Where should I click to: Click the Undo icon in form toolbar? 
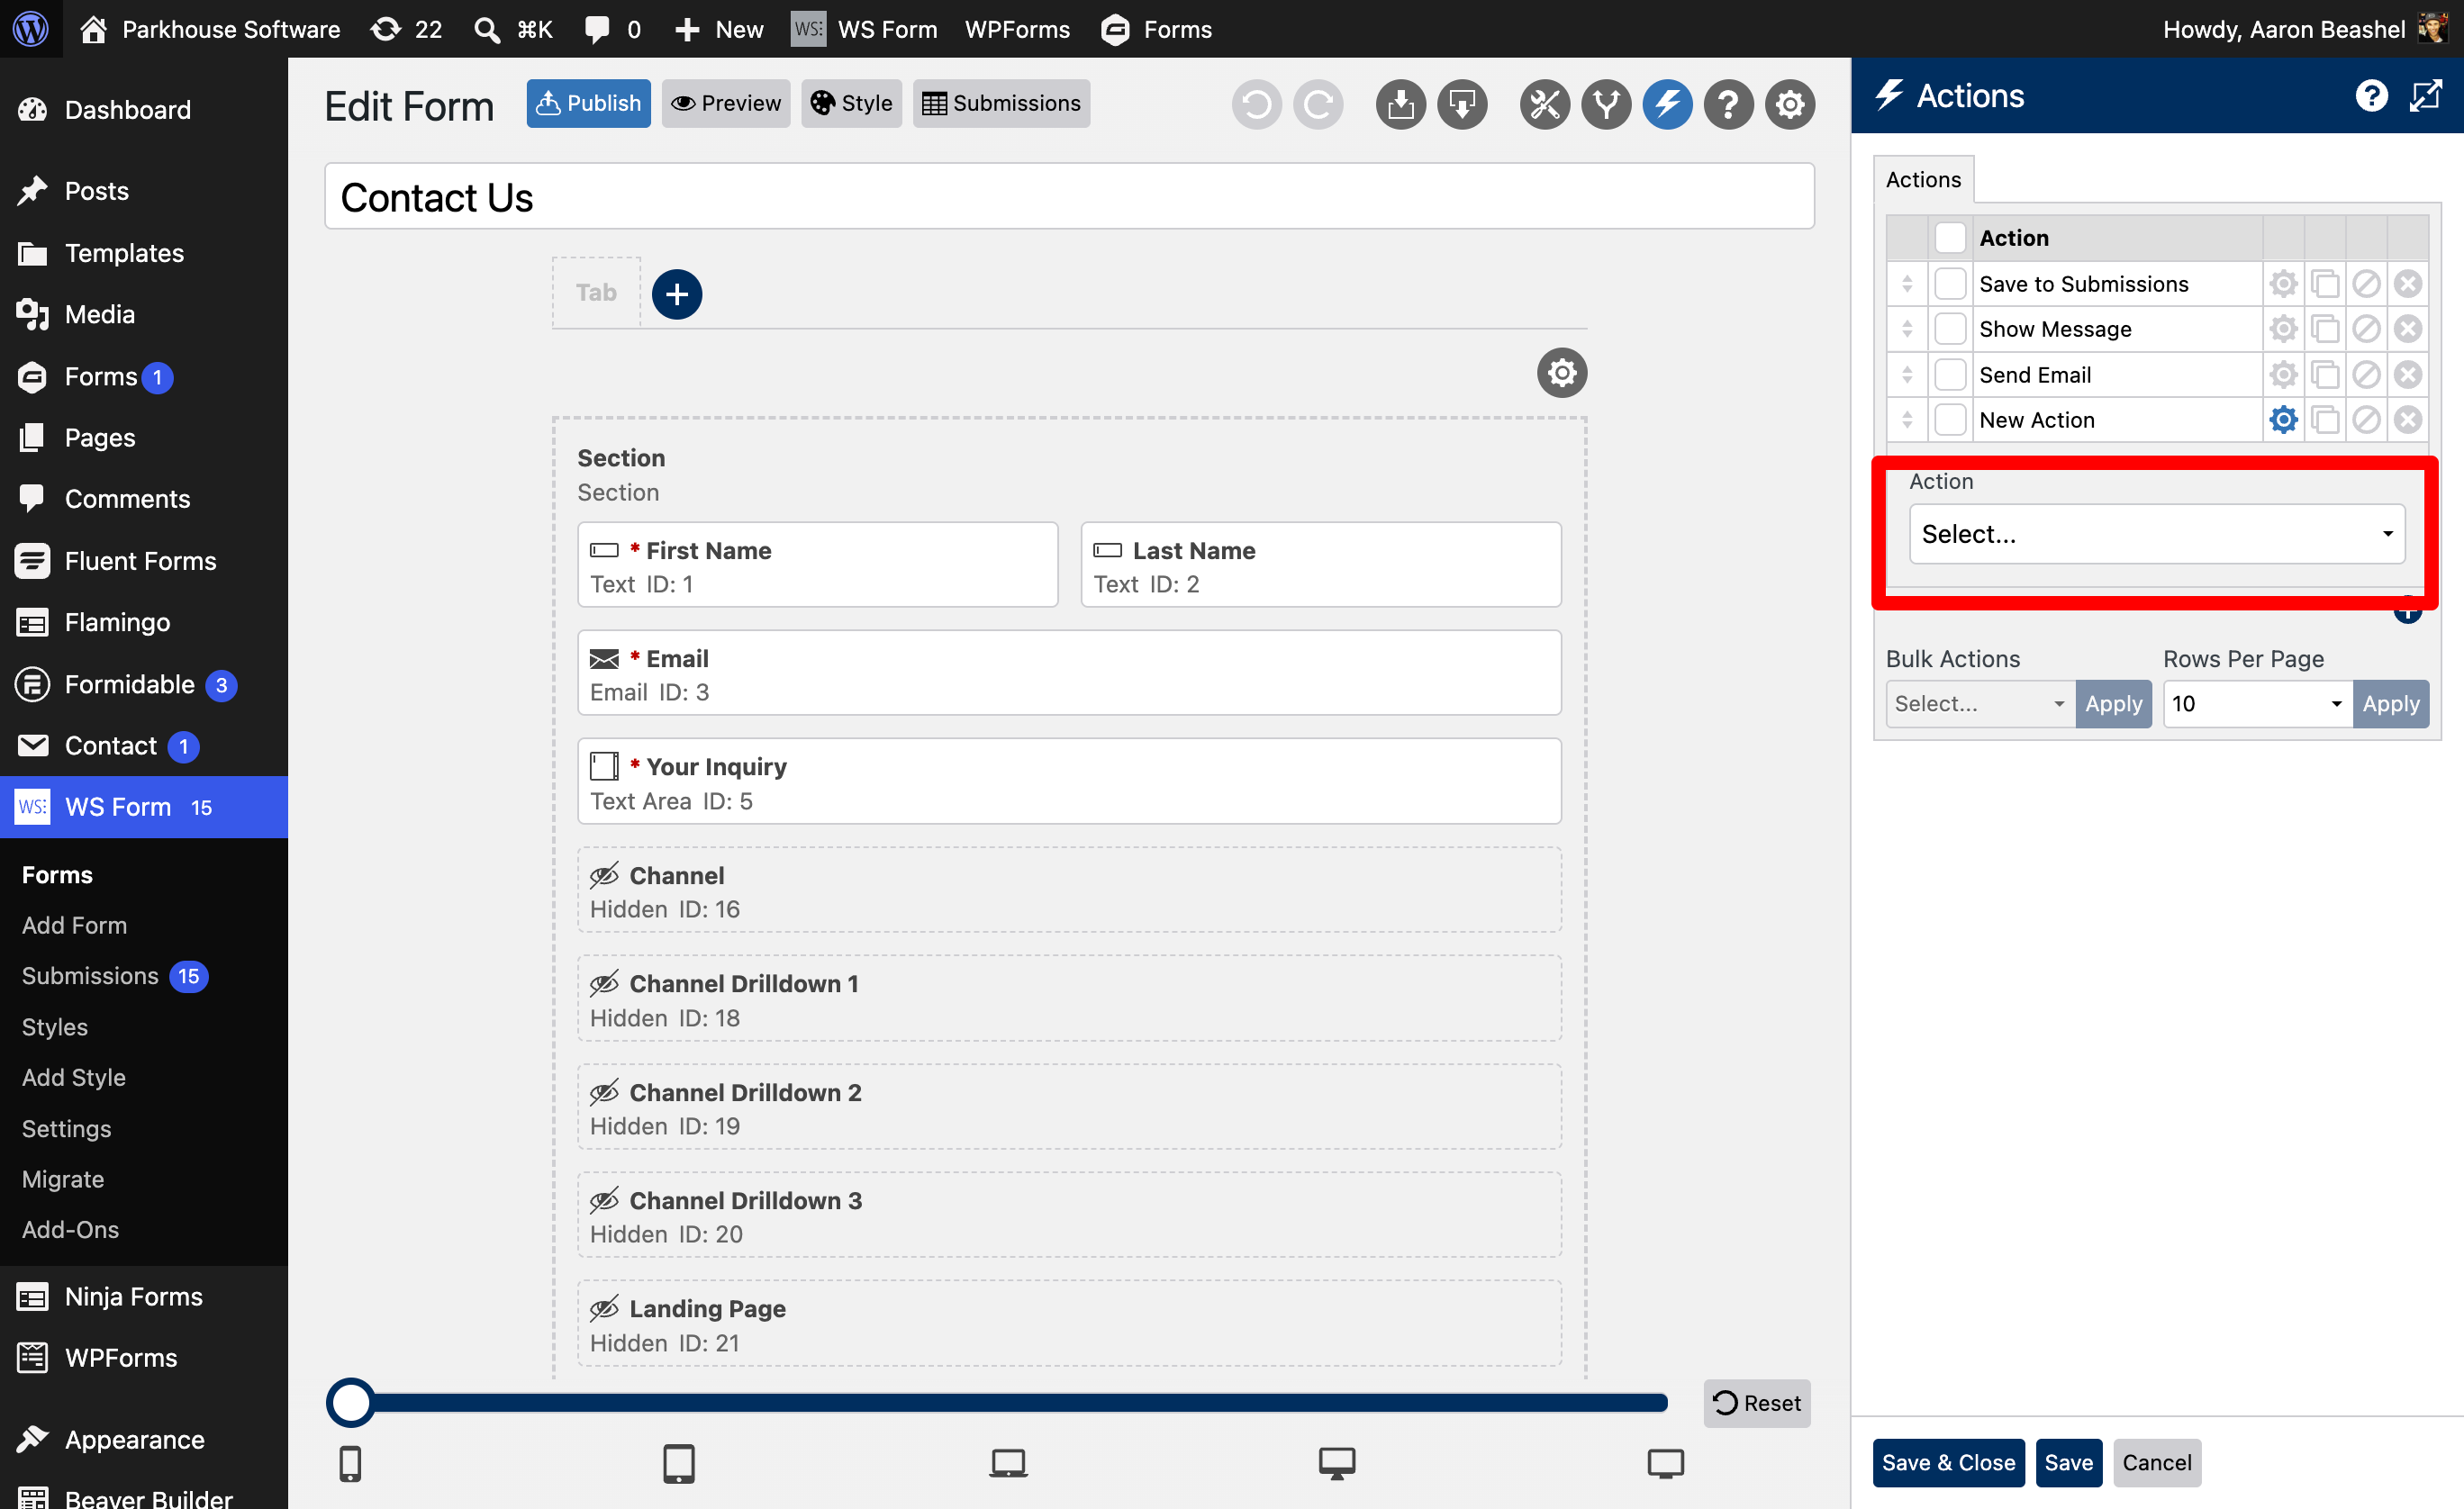click(1256, 104)
